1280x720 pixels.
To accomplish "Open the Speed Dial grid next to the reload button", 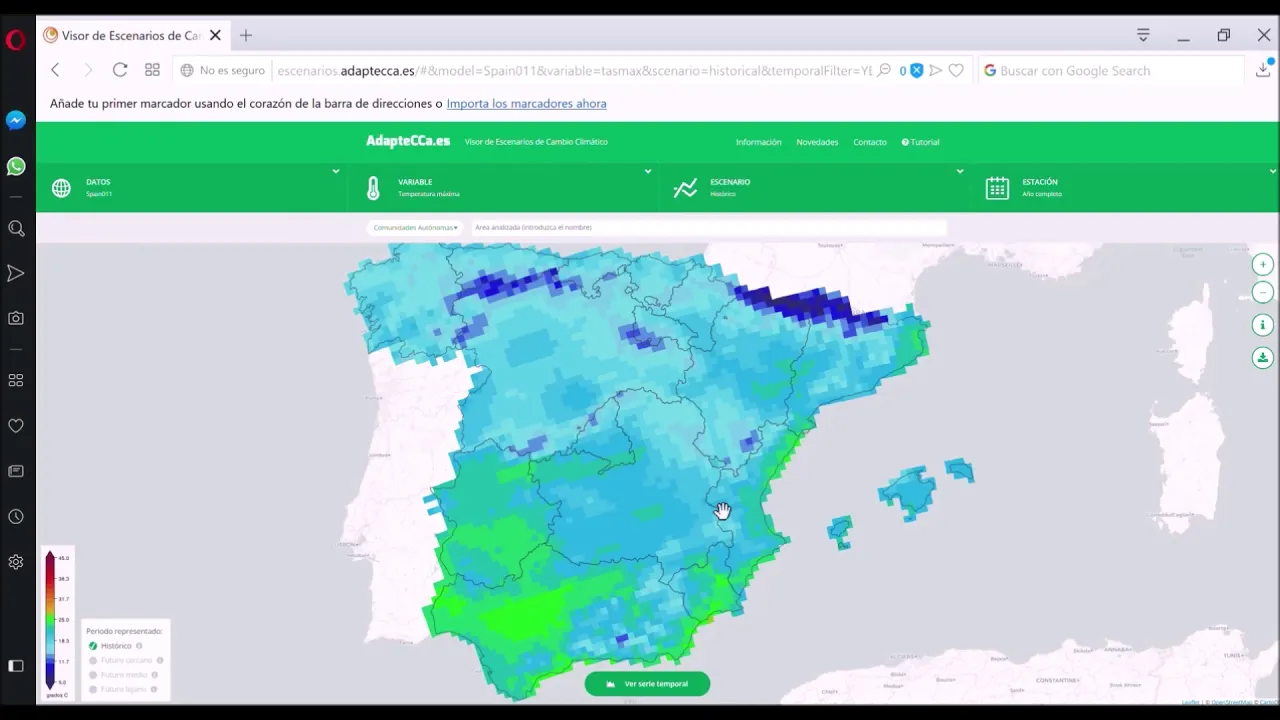I will click(152, 70).
